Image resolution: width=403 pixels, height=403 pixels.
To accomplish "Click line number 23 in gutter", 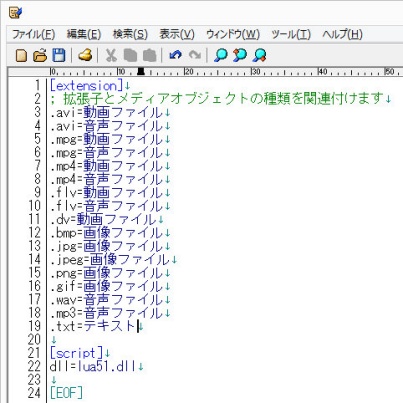I will (x=34, y=379).
